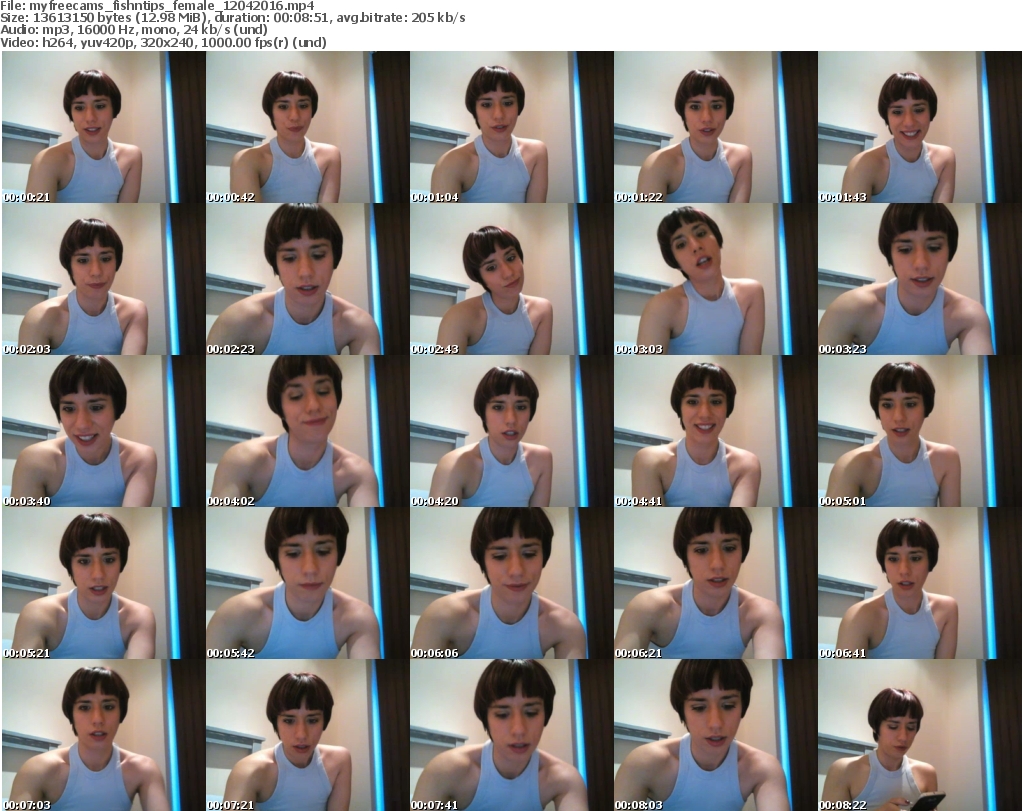This screenshot has width=1024, height=811.
Task: Open the 00:04:20 thumbnail
Action: point(511,432)
